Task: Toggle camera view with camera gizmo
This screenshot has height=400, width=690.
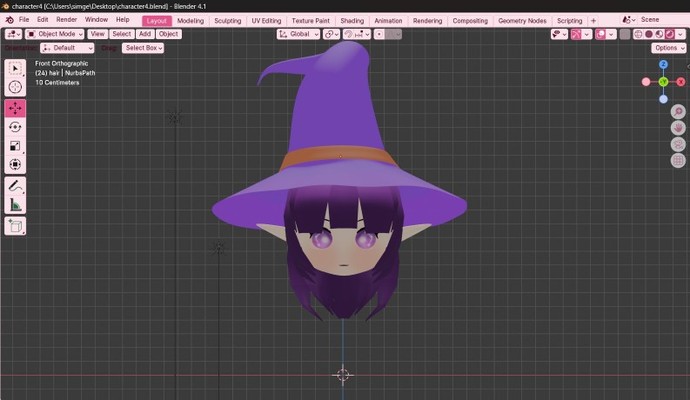Action: click(x=678, y=144)
